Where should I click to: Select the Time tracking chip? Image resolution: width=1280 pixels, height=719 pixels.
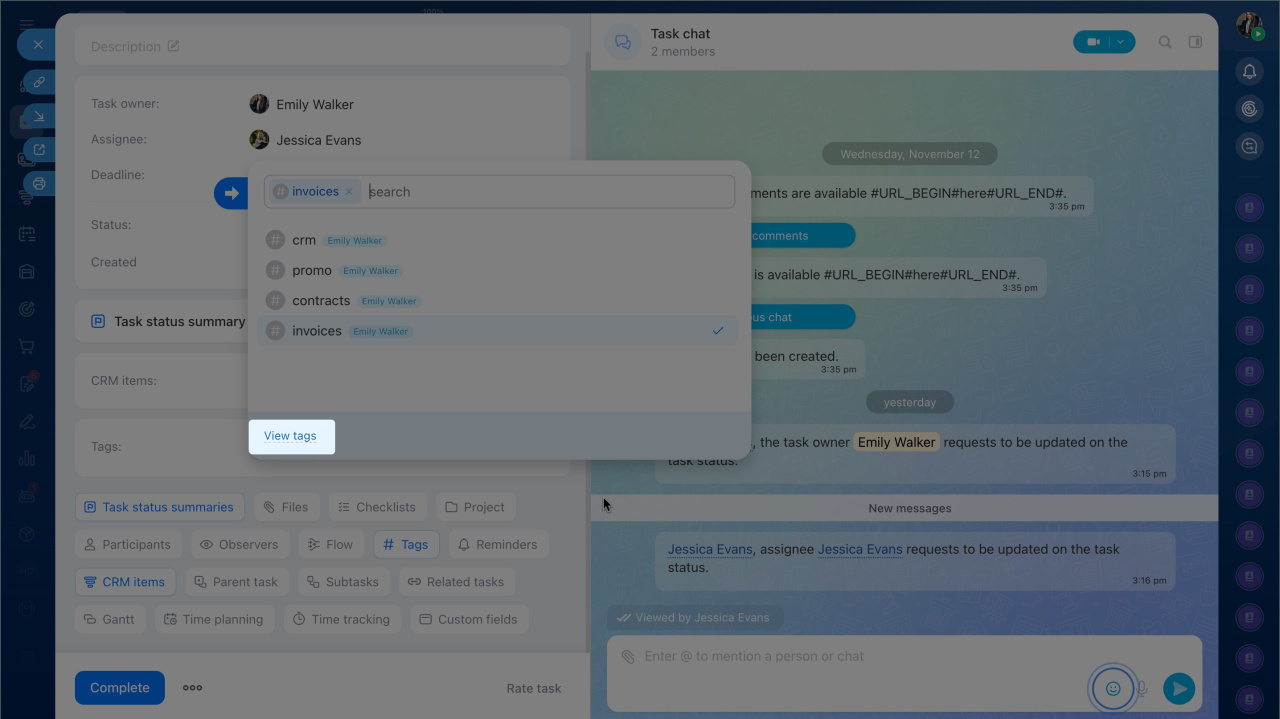(x=342, y=619)
